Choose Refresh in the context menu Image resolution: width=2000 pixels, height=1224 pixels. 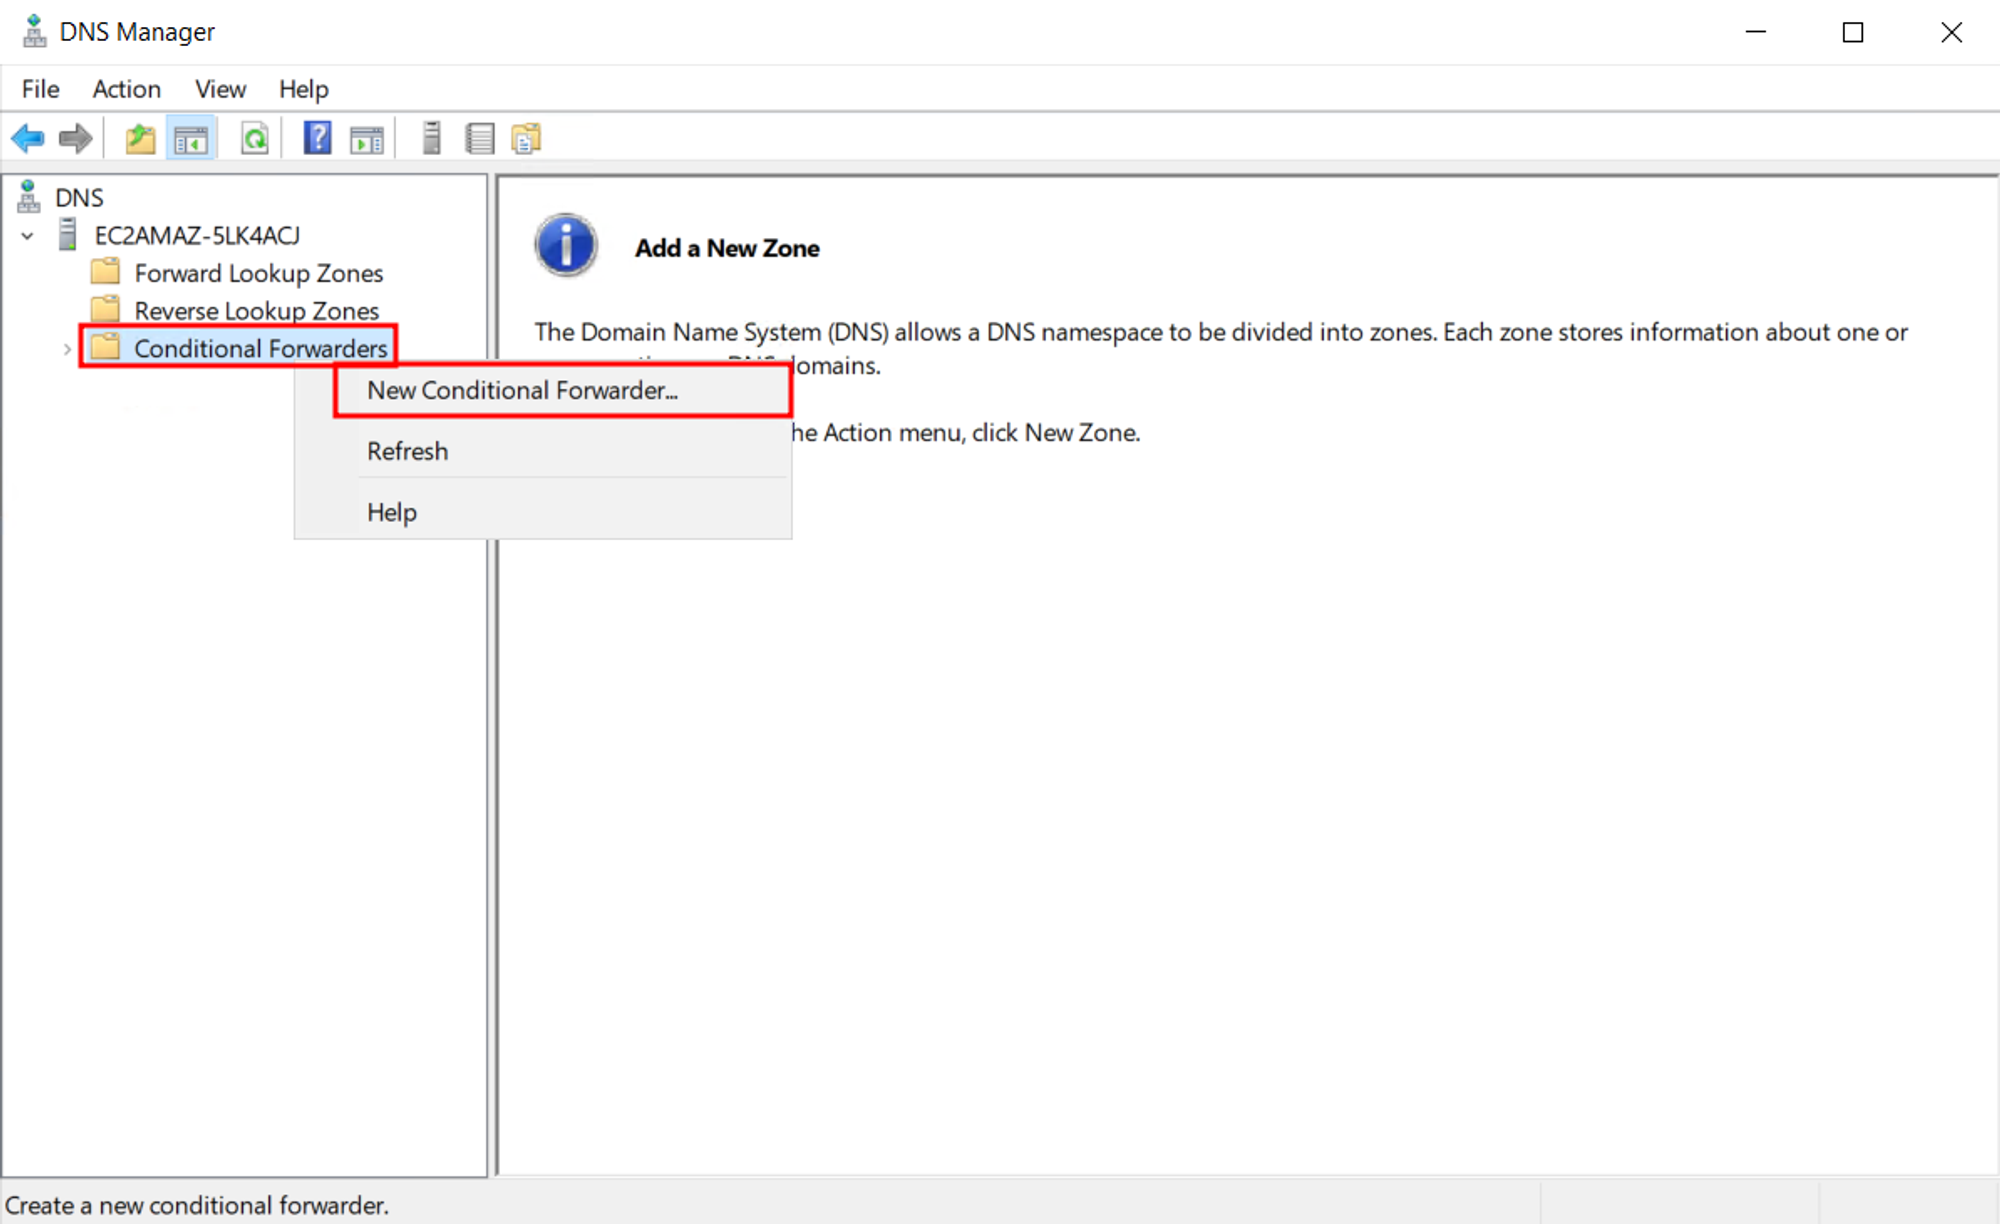(x=407, y=451)
